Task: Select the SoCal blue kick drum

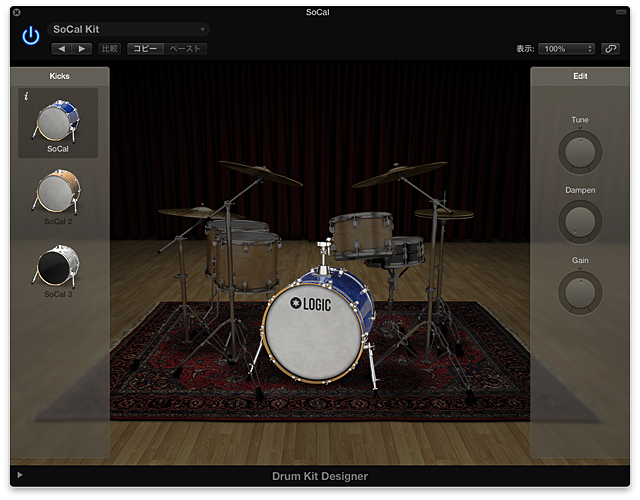Action: coord(57,120)
